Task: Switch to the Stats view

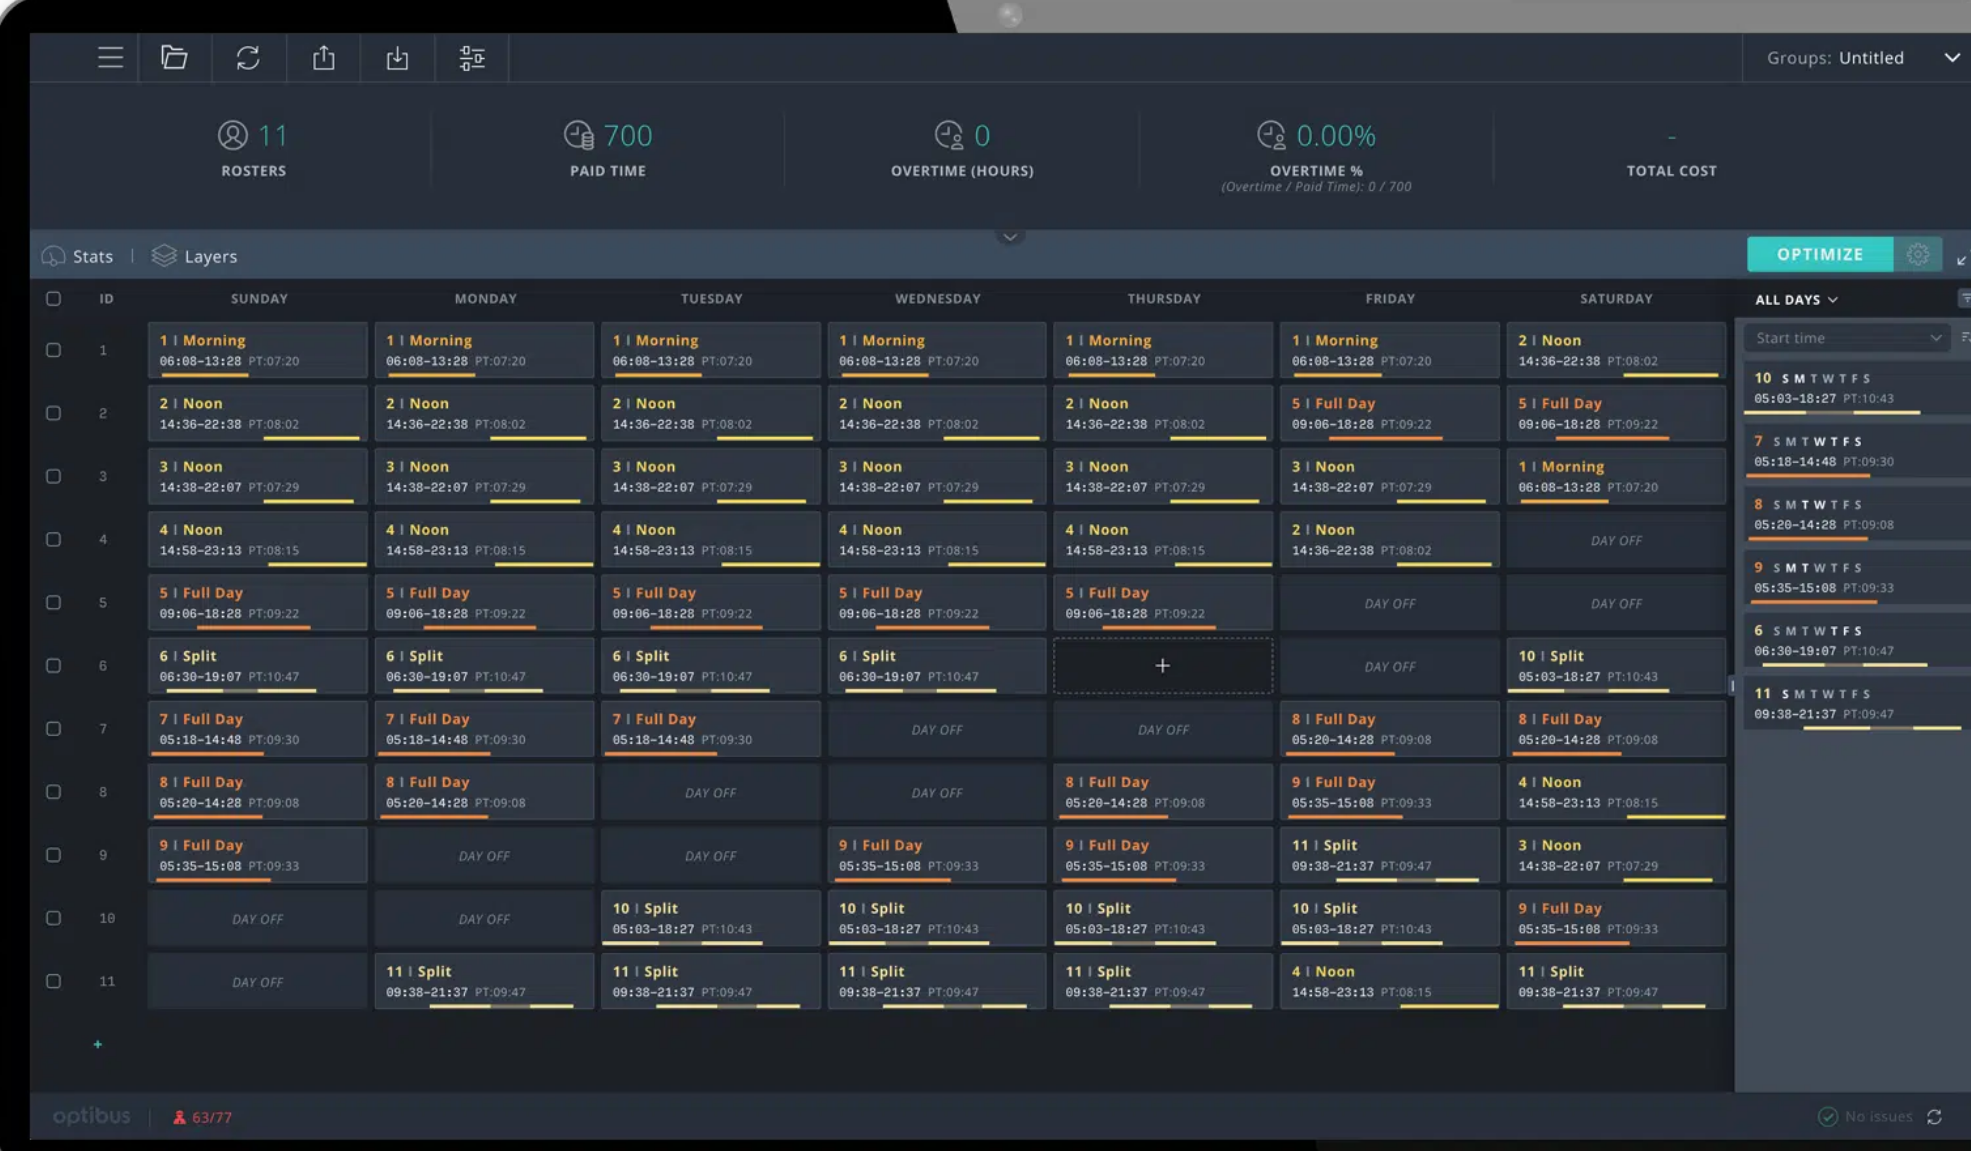Action: [x=78, y=256]
